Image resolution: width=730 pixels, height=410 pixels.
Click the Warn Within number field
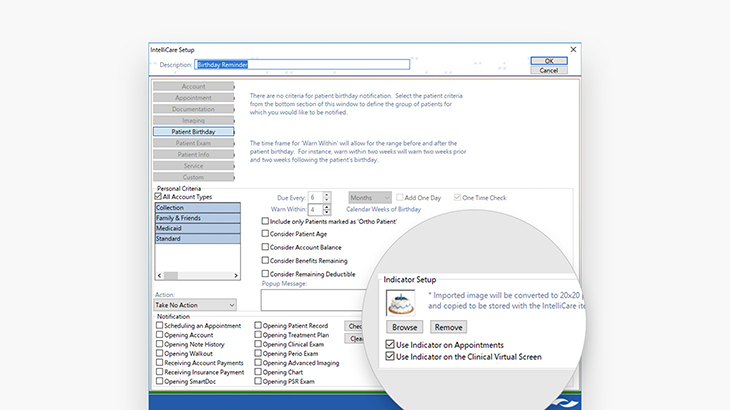point(316,209)
